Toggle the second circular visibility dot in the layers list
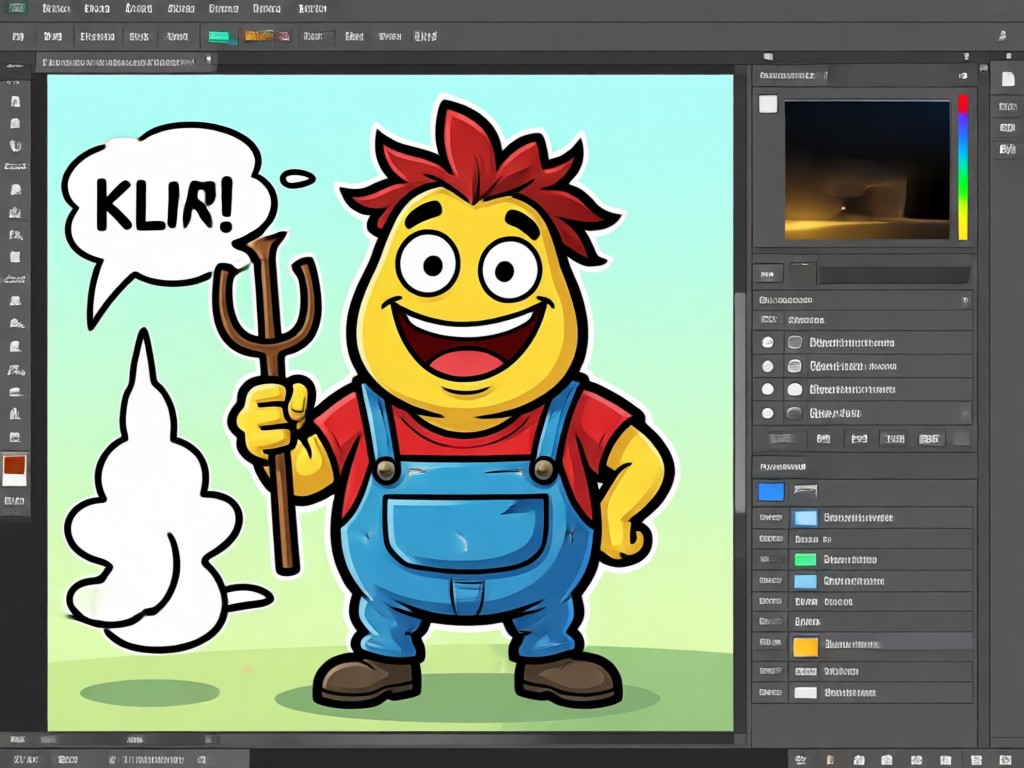Viewport: 1024px width, 768px height. tap(768, 366)
